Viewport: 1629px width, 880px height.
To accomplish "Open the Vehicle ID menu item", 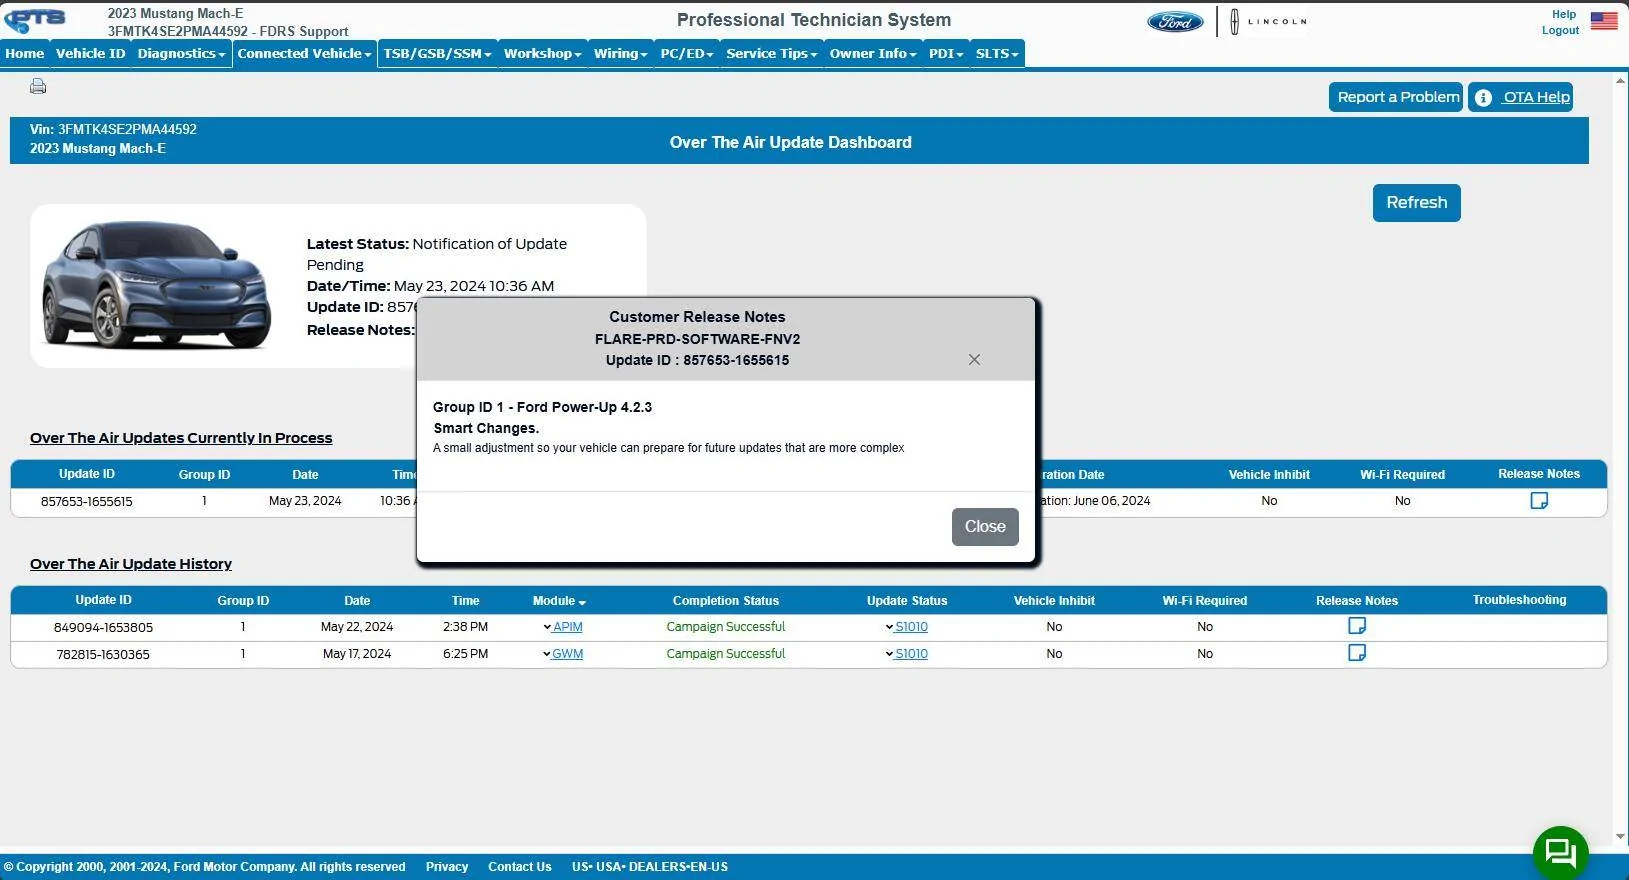I will tap(90, 54).
